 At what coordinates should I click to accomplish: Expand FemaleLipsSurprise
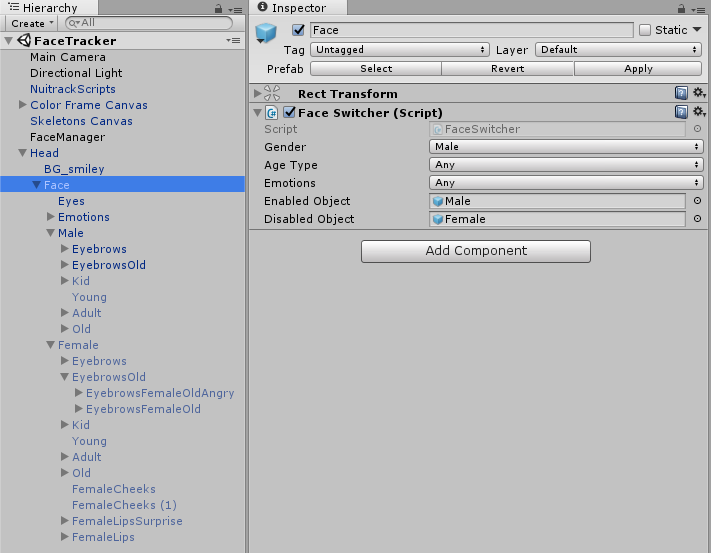coord(65,520)
